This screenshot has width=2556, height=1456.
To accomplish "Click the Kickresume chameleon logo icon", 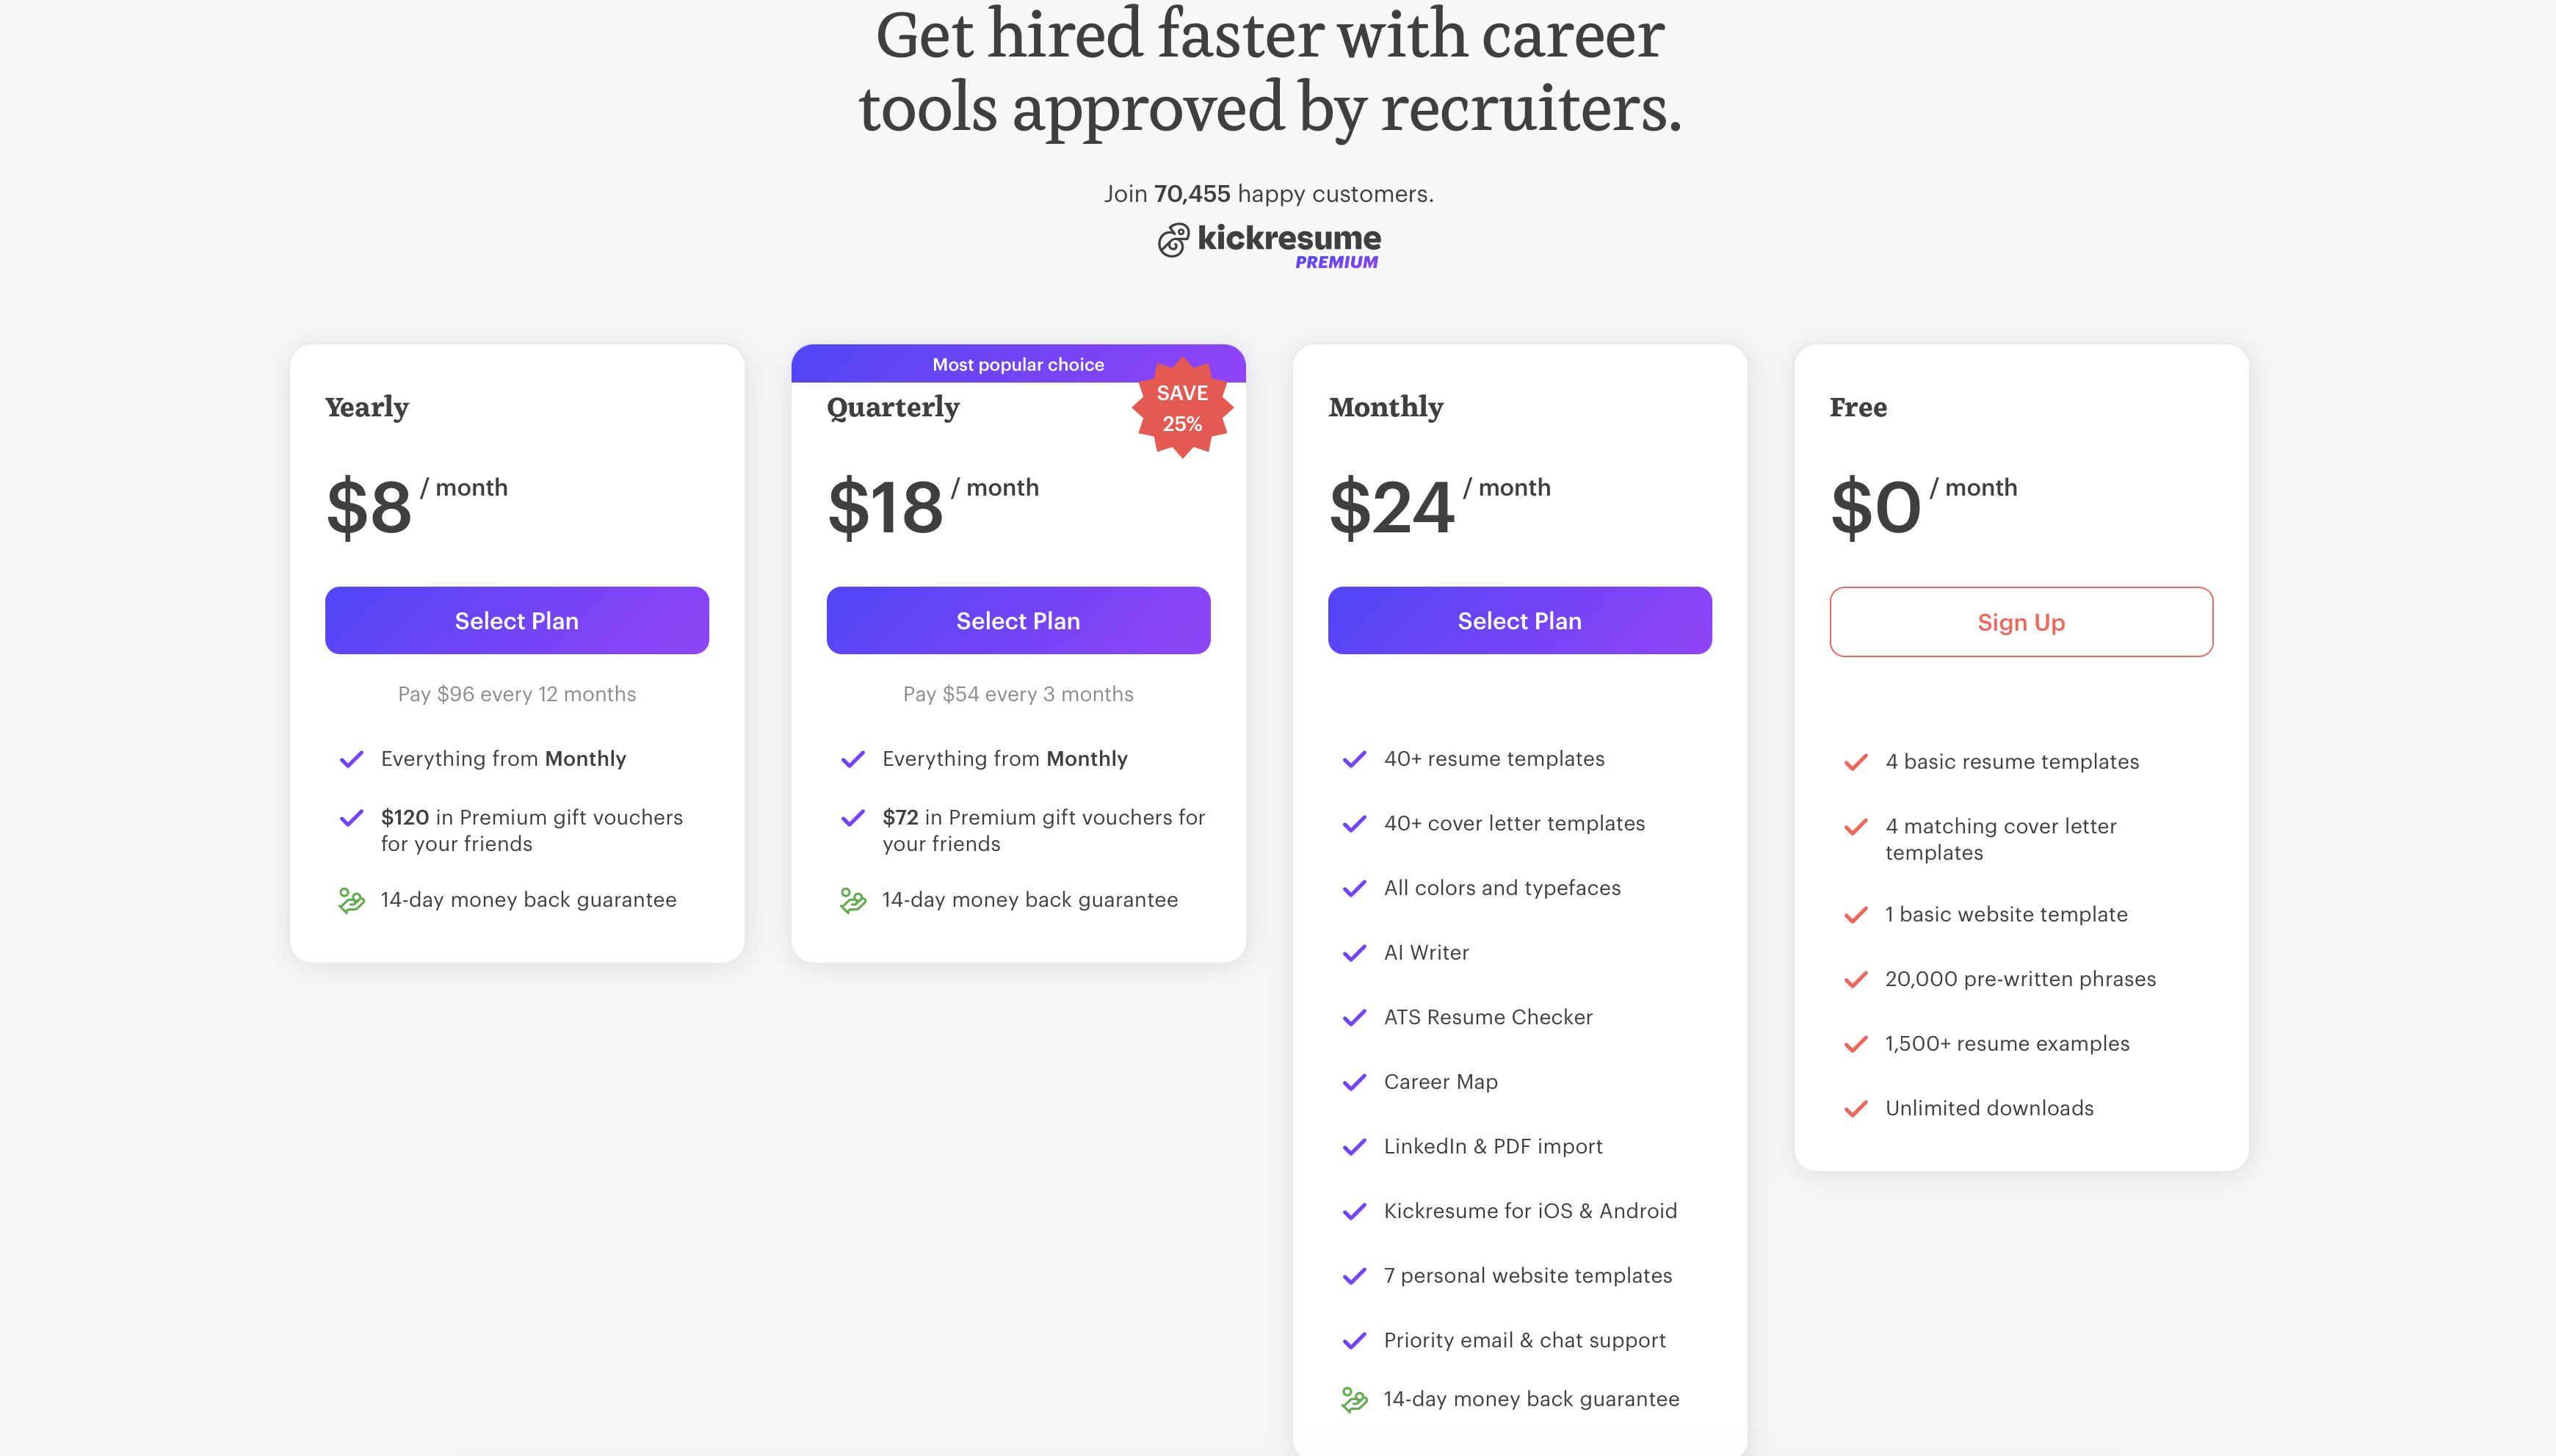I will [1173, 241].
